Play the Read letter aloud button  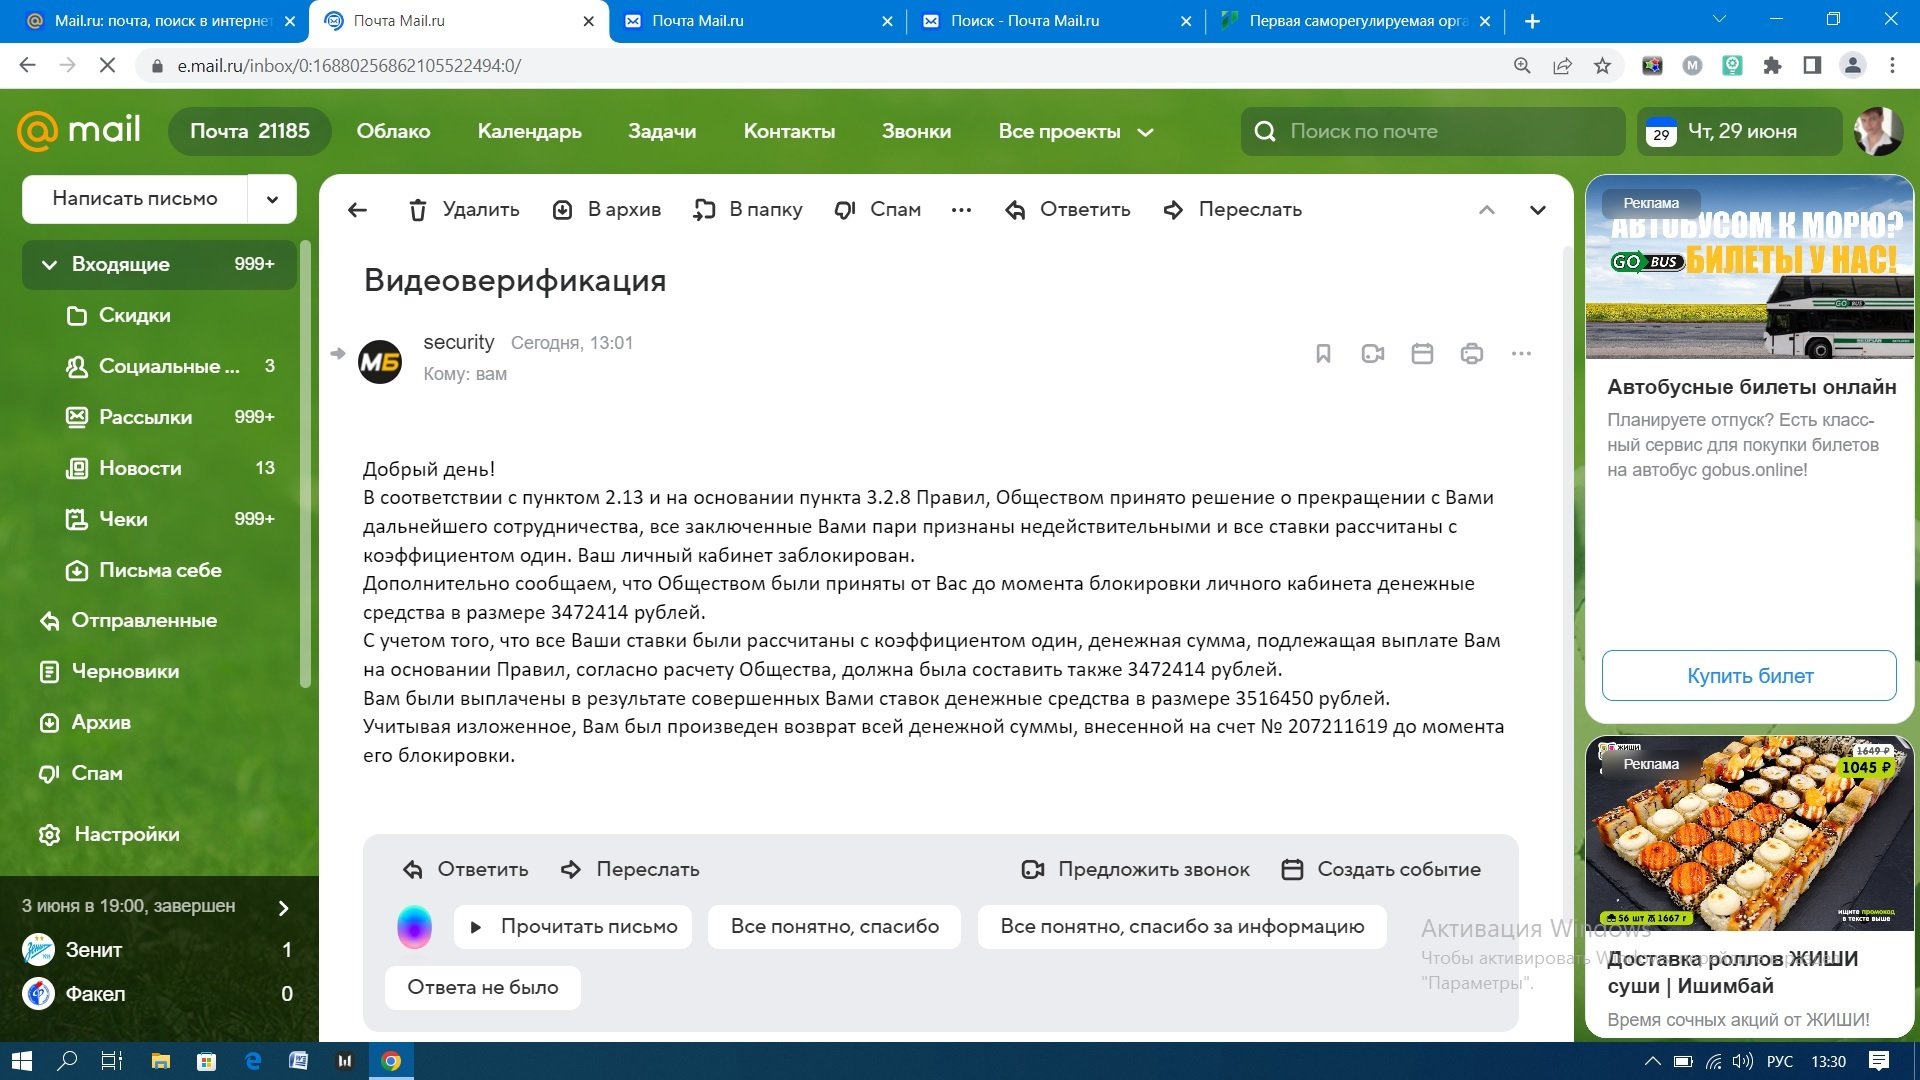point(574,927)
